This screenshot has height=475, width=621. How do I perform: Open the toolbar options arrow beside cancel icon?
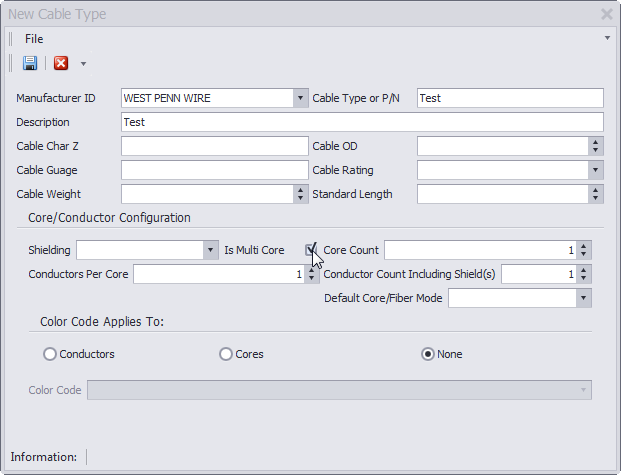(x=83, y=64)
